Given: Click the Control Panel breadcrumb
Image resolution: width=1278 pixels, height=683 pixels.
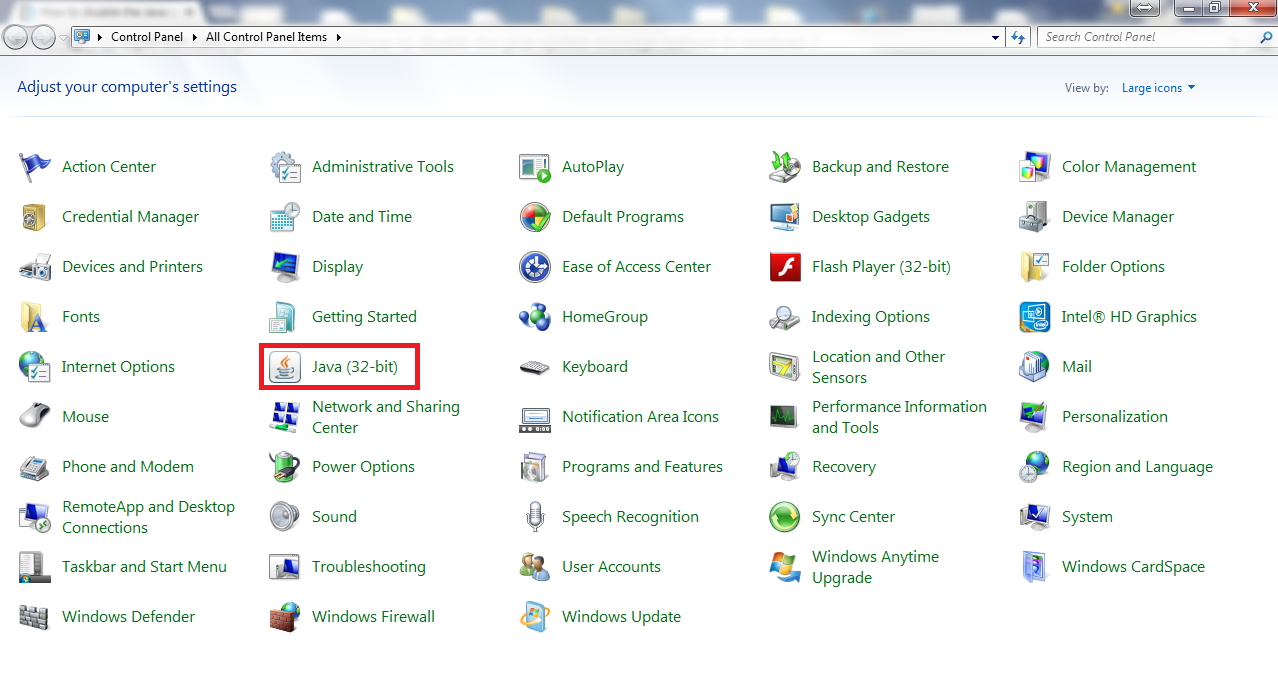Looking at the screenshot, I should point(147,37).
